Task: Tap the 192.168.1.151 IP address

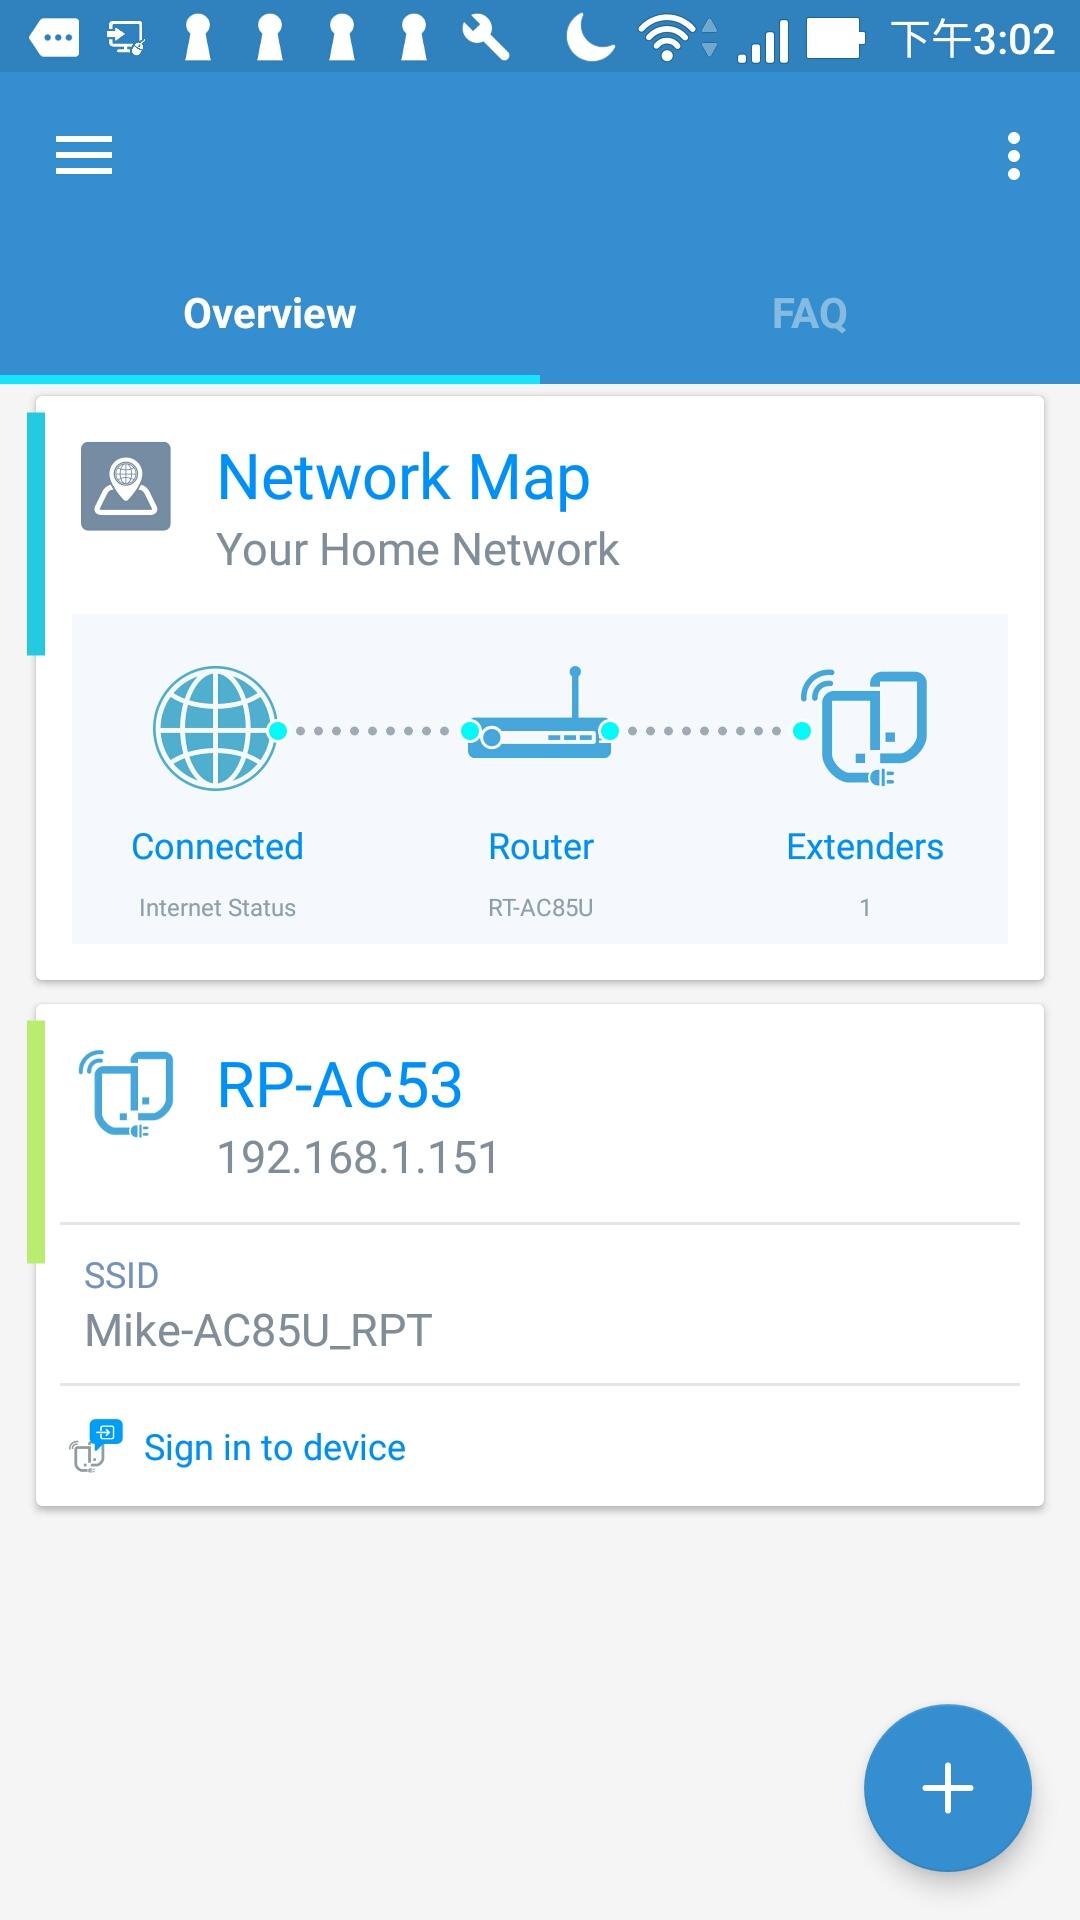Action: point(358,1158)
